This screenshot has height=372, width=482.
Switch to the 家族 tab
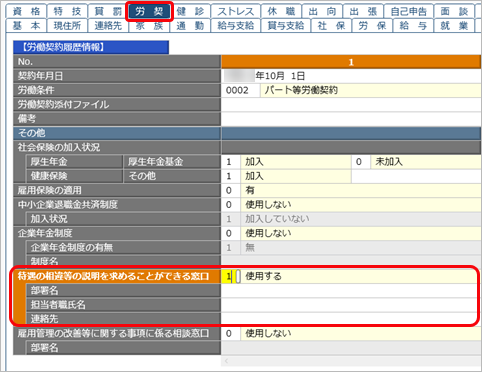[149, 26]
